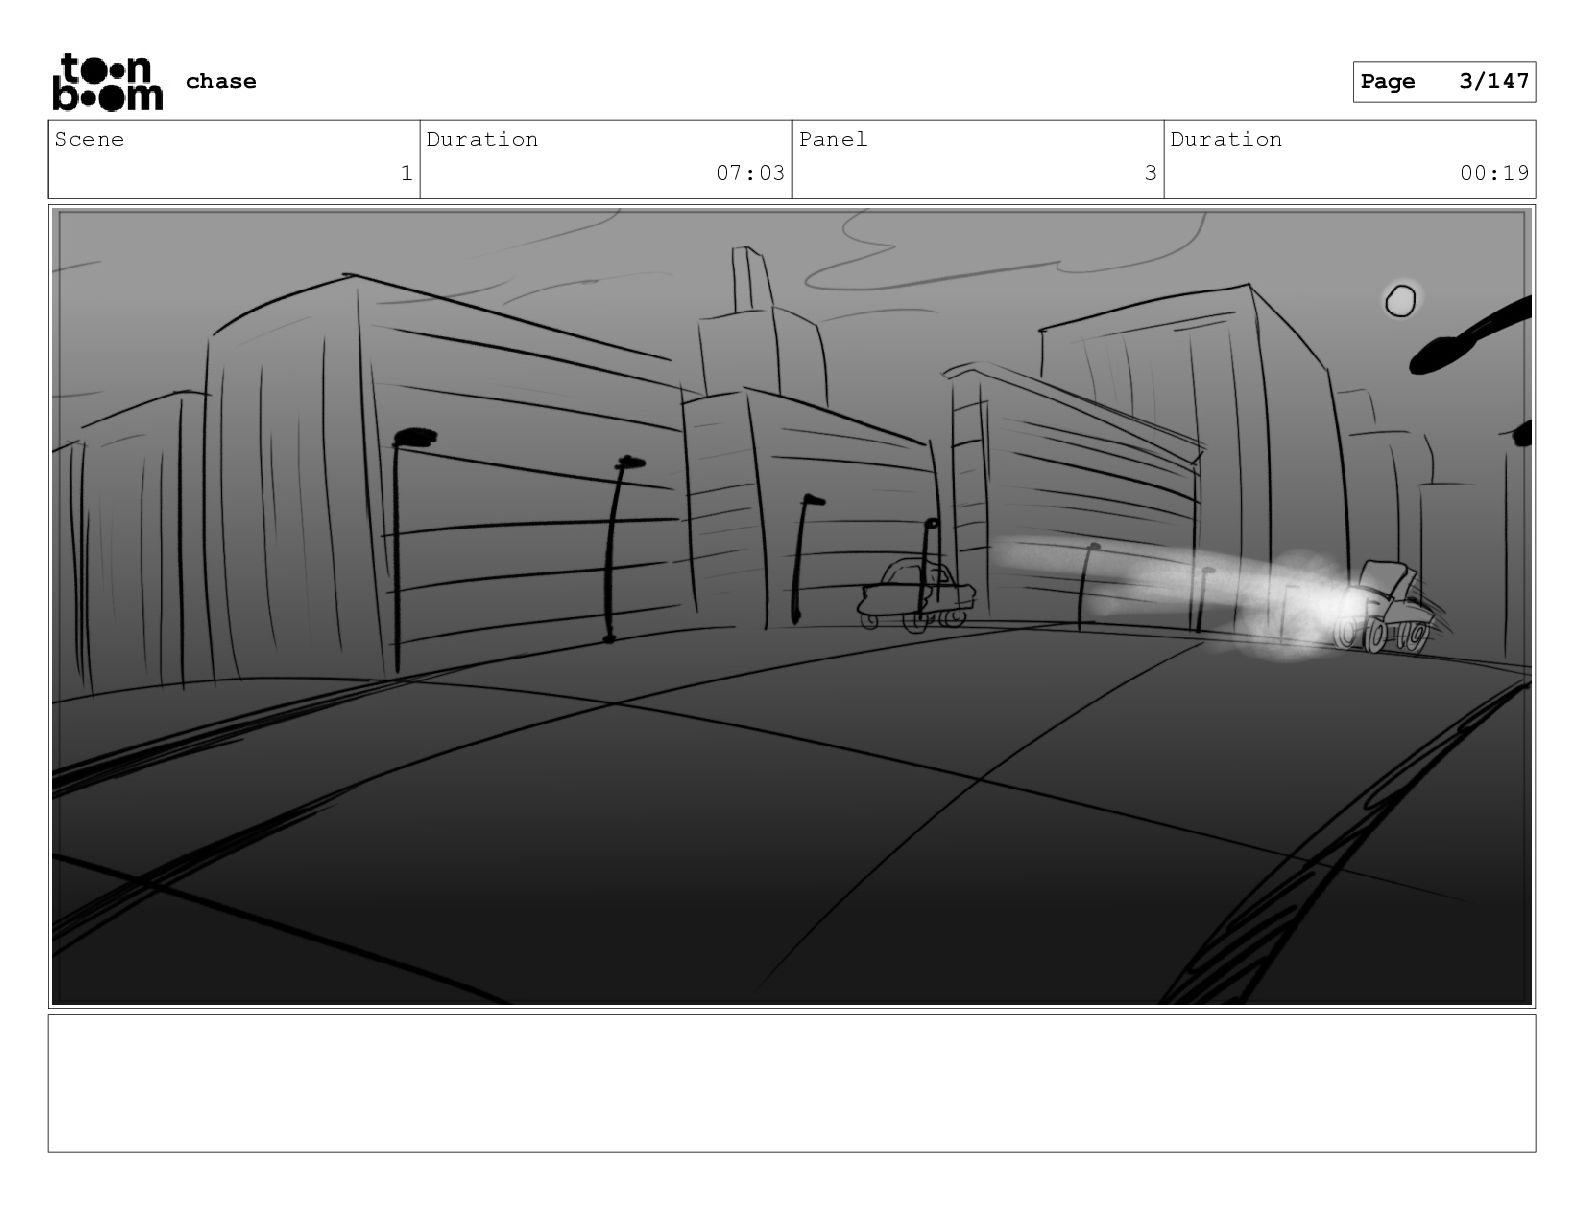This screenshot has height=1224, width=1584.
Task: Click the panel duration value "00:19"
Action: click(1494, 173)
